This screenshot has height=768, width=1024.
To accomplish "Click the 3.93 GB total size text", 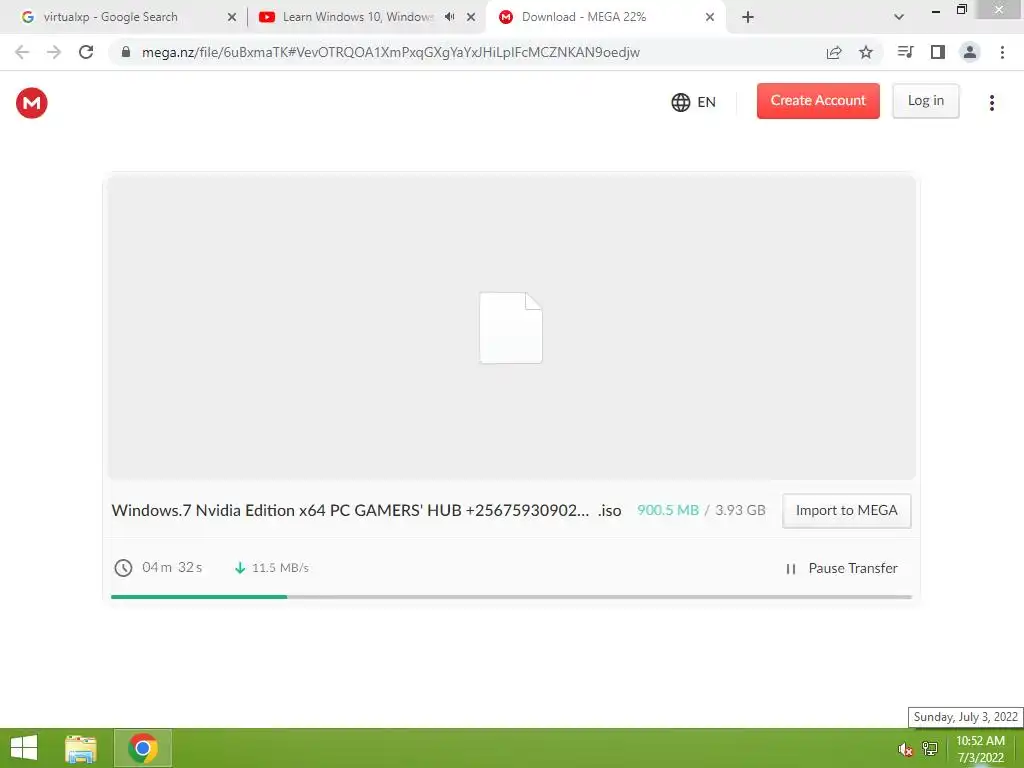I will pyautogui.click(x=740, y=510).
